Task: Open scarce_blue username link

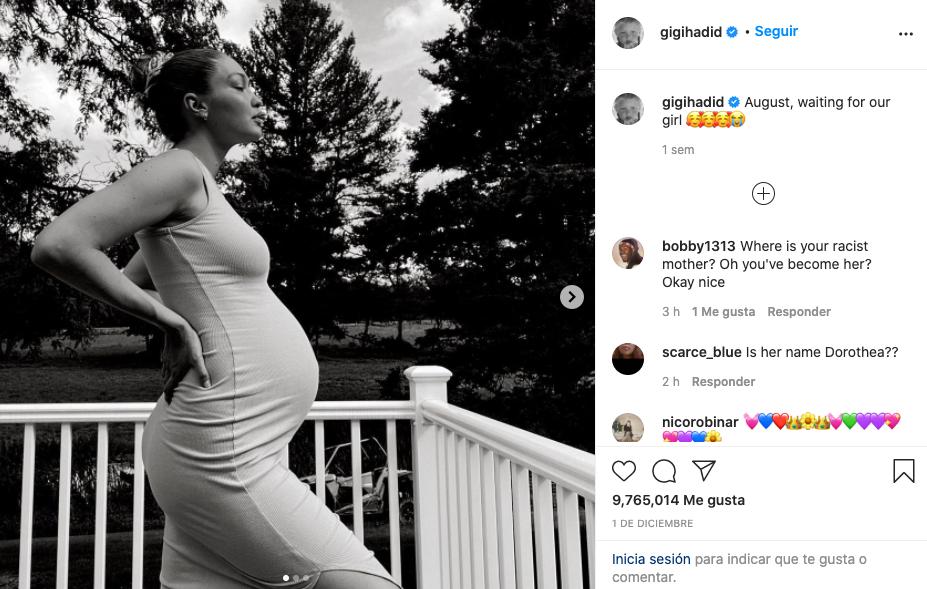Action: point(701,352)
